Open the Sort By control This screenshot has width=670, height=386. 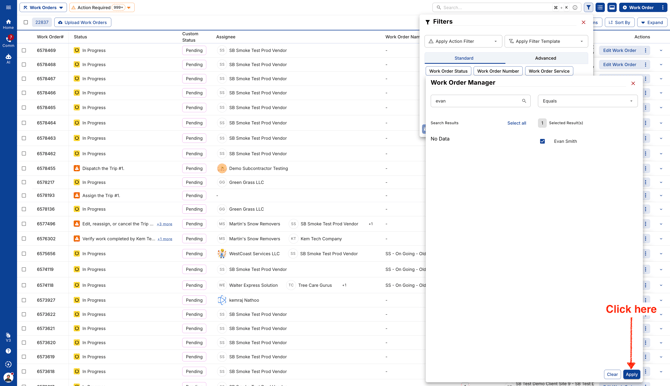click(620, 22)
